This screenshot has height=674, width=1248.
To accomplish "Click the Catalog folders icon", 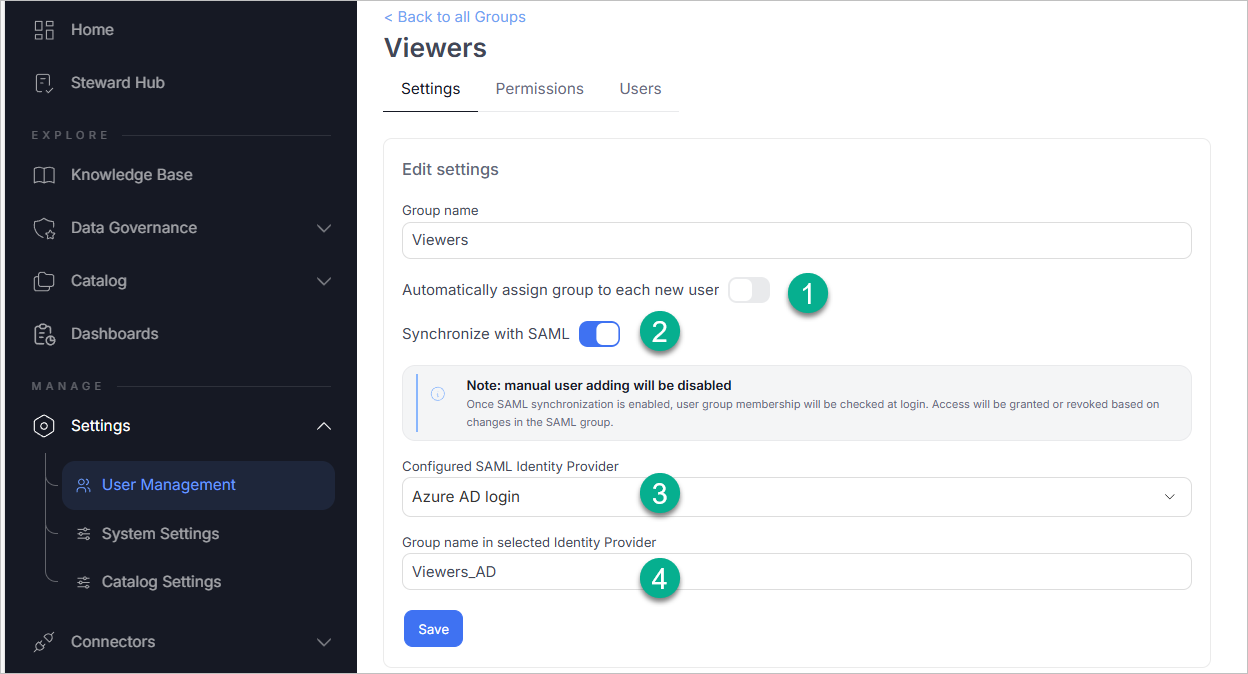I will [x=44, y=281].
